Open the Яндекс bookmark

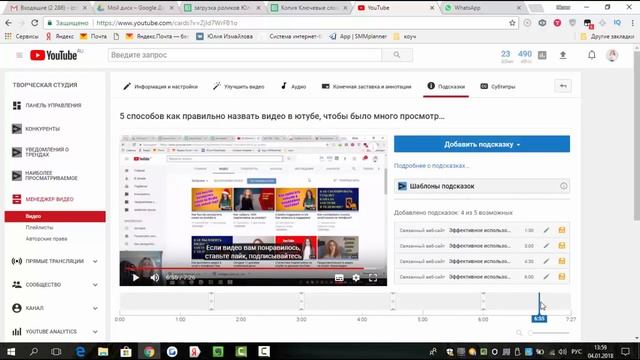tap(60, 36)
